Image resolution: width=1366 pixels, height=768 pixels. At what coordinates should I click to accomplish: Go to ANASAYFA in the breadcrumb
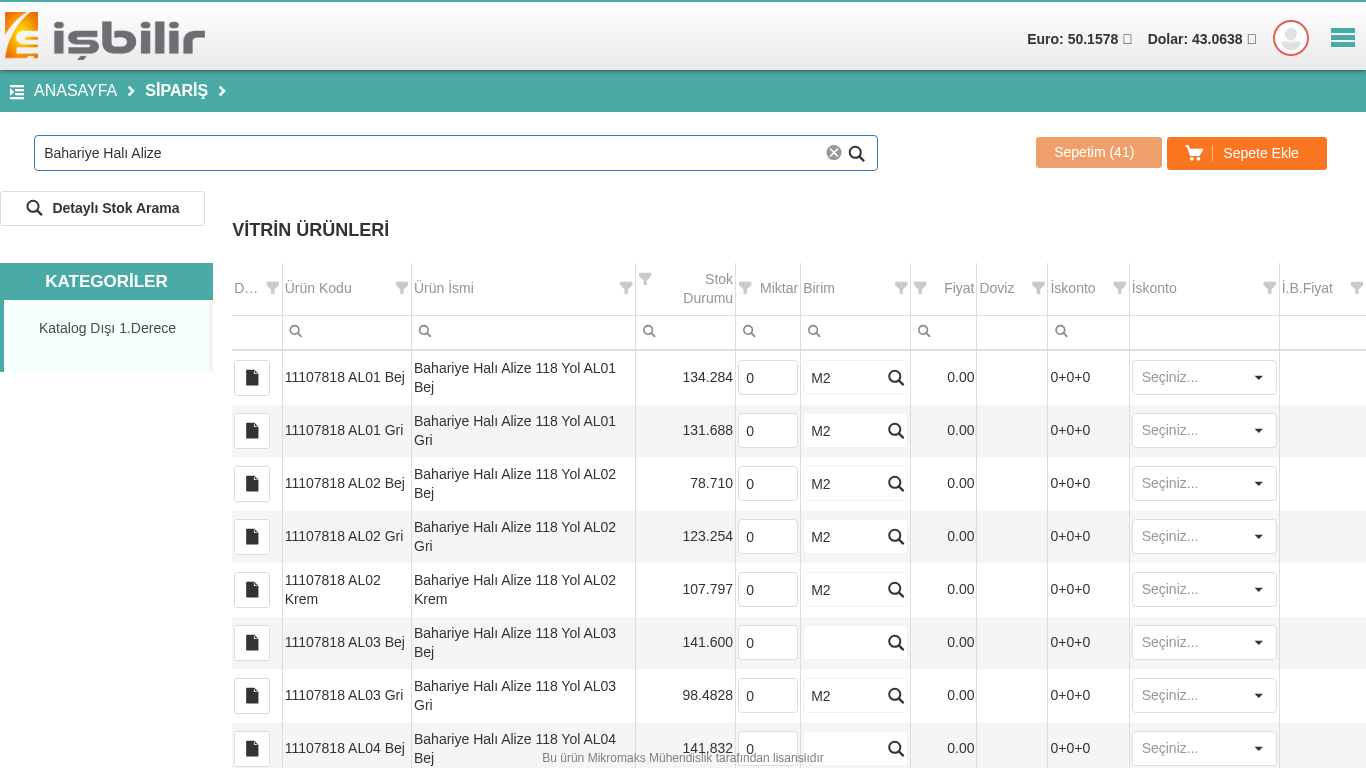coord(75,91)
